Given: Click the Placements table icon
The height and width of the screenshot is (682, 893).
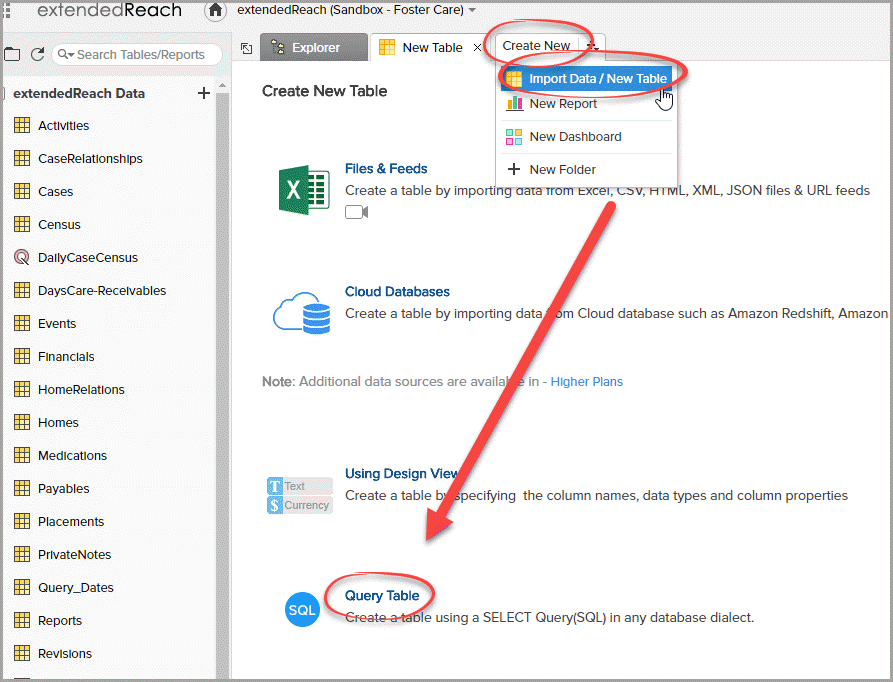Looking at the screenshot, I should (22, 521).
